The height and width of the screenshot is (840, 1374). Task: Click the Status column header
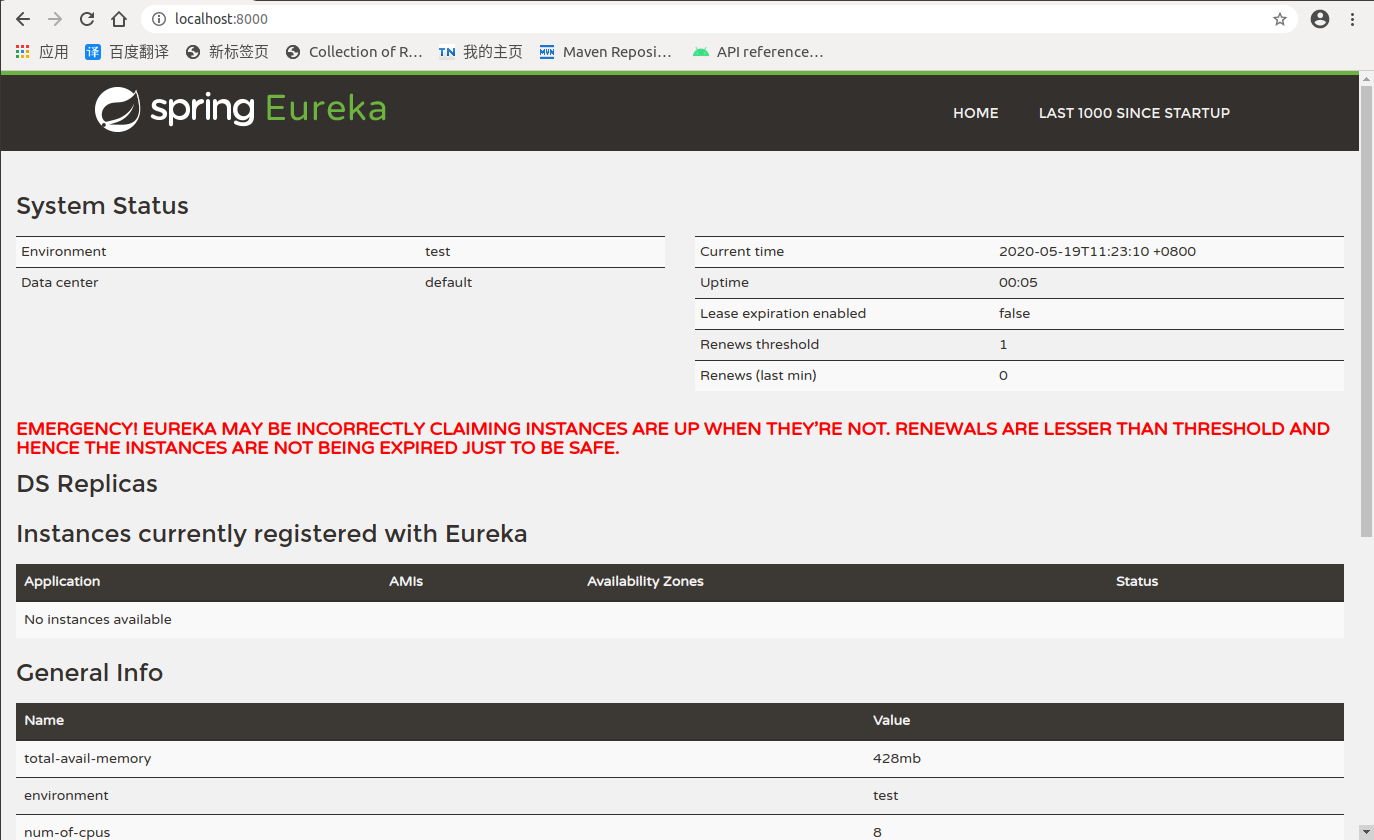(x=1137, y=582)
